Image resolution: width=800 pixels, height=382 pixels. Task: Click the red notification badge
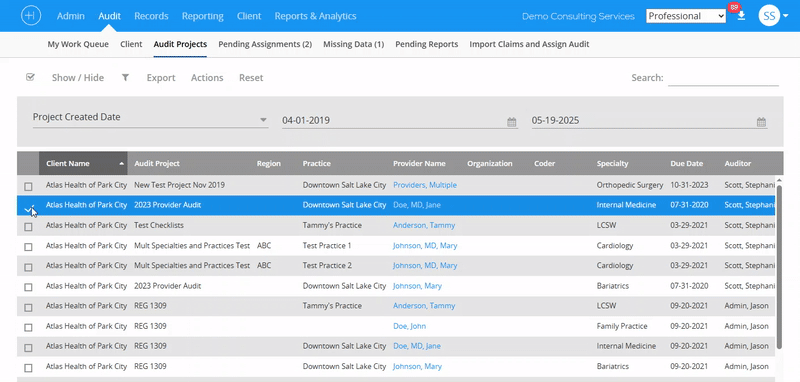(x=734, y=8)
